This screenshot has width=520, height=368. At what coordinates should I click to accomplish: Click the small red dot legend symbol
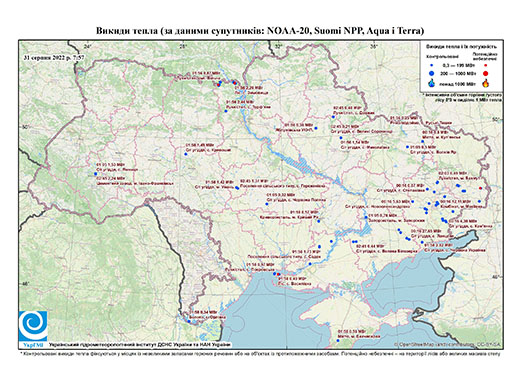point(486,65)
